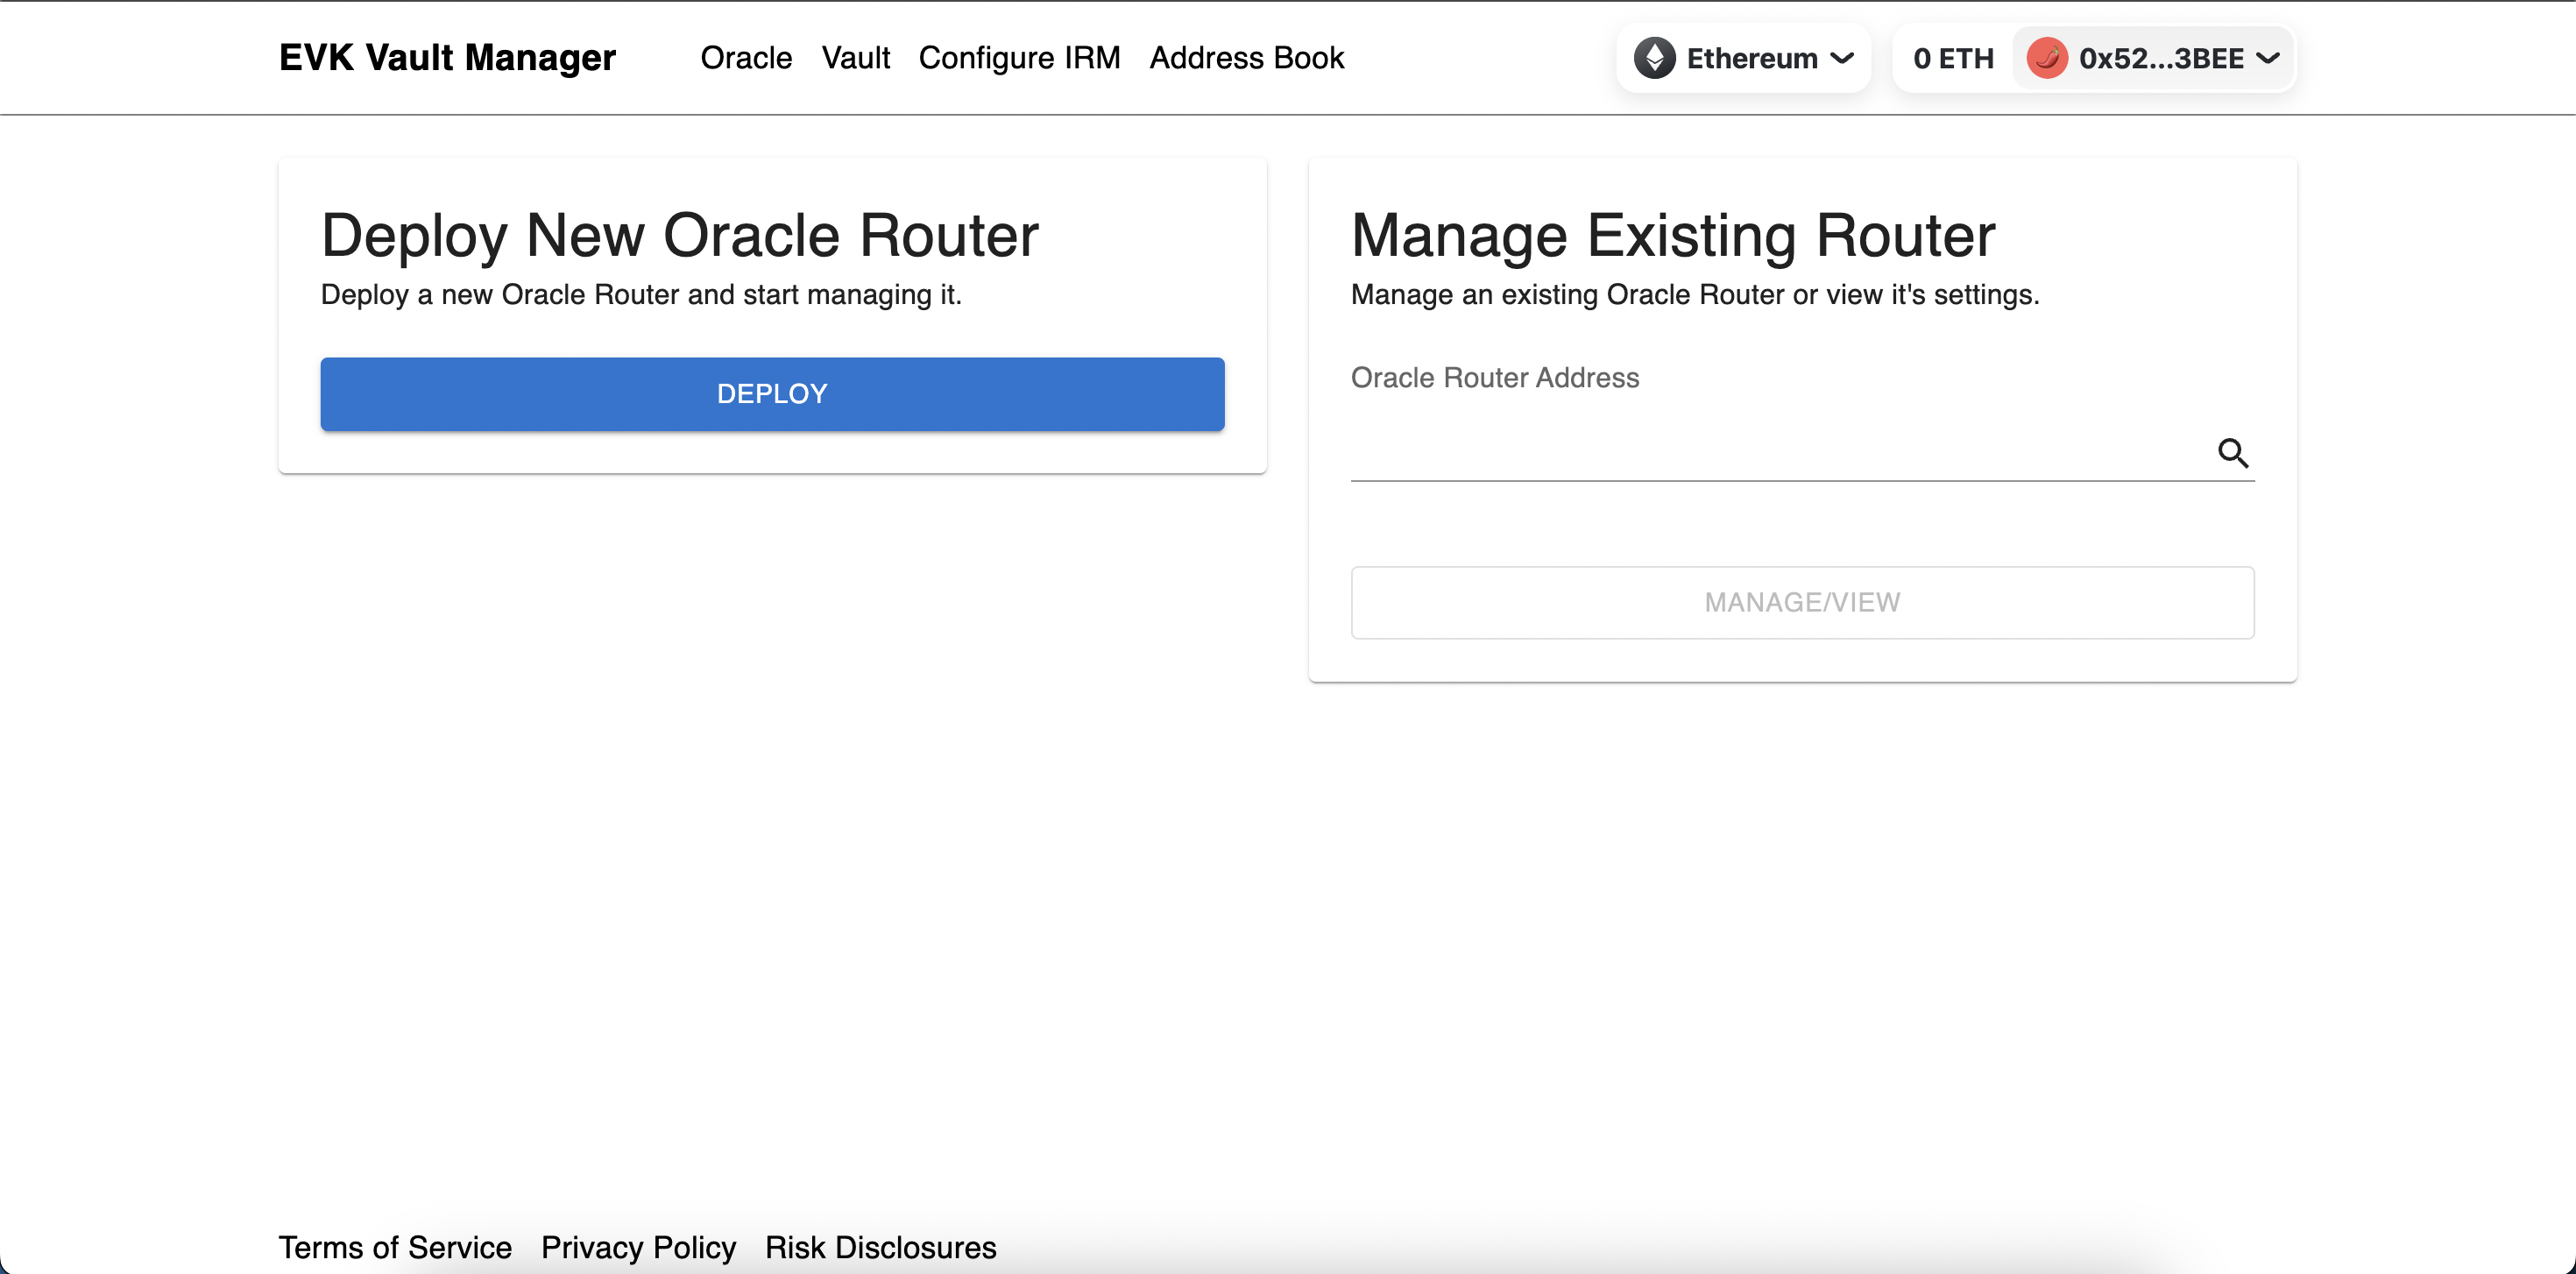This screenshot has height=1274, width=2576.
Task: Click the EVK Vault Manager title
Action: click(447, 58)
